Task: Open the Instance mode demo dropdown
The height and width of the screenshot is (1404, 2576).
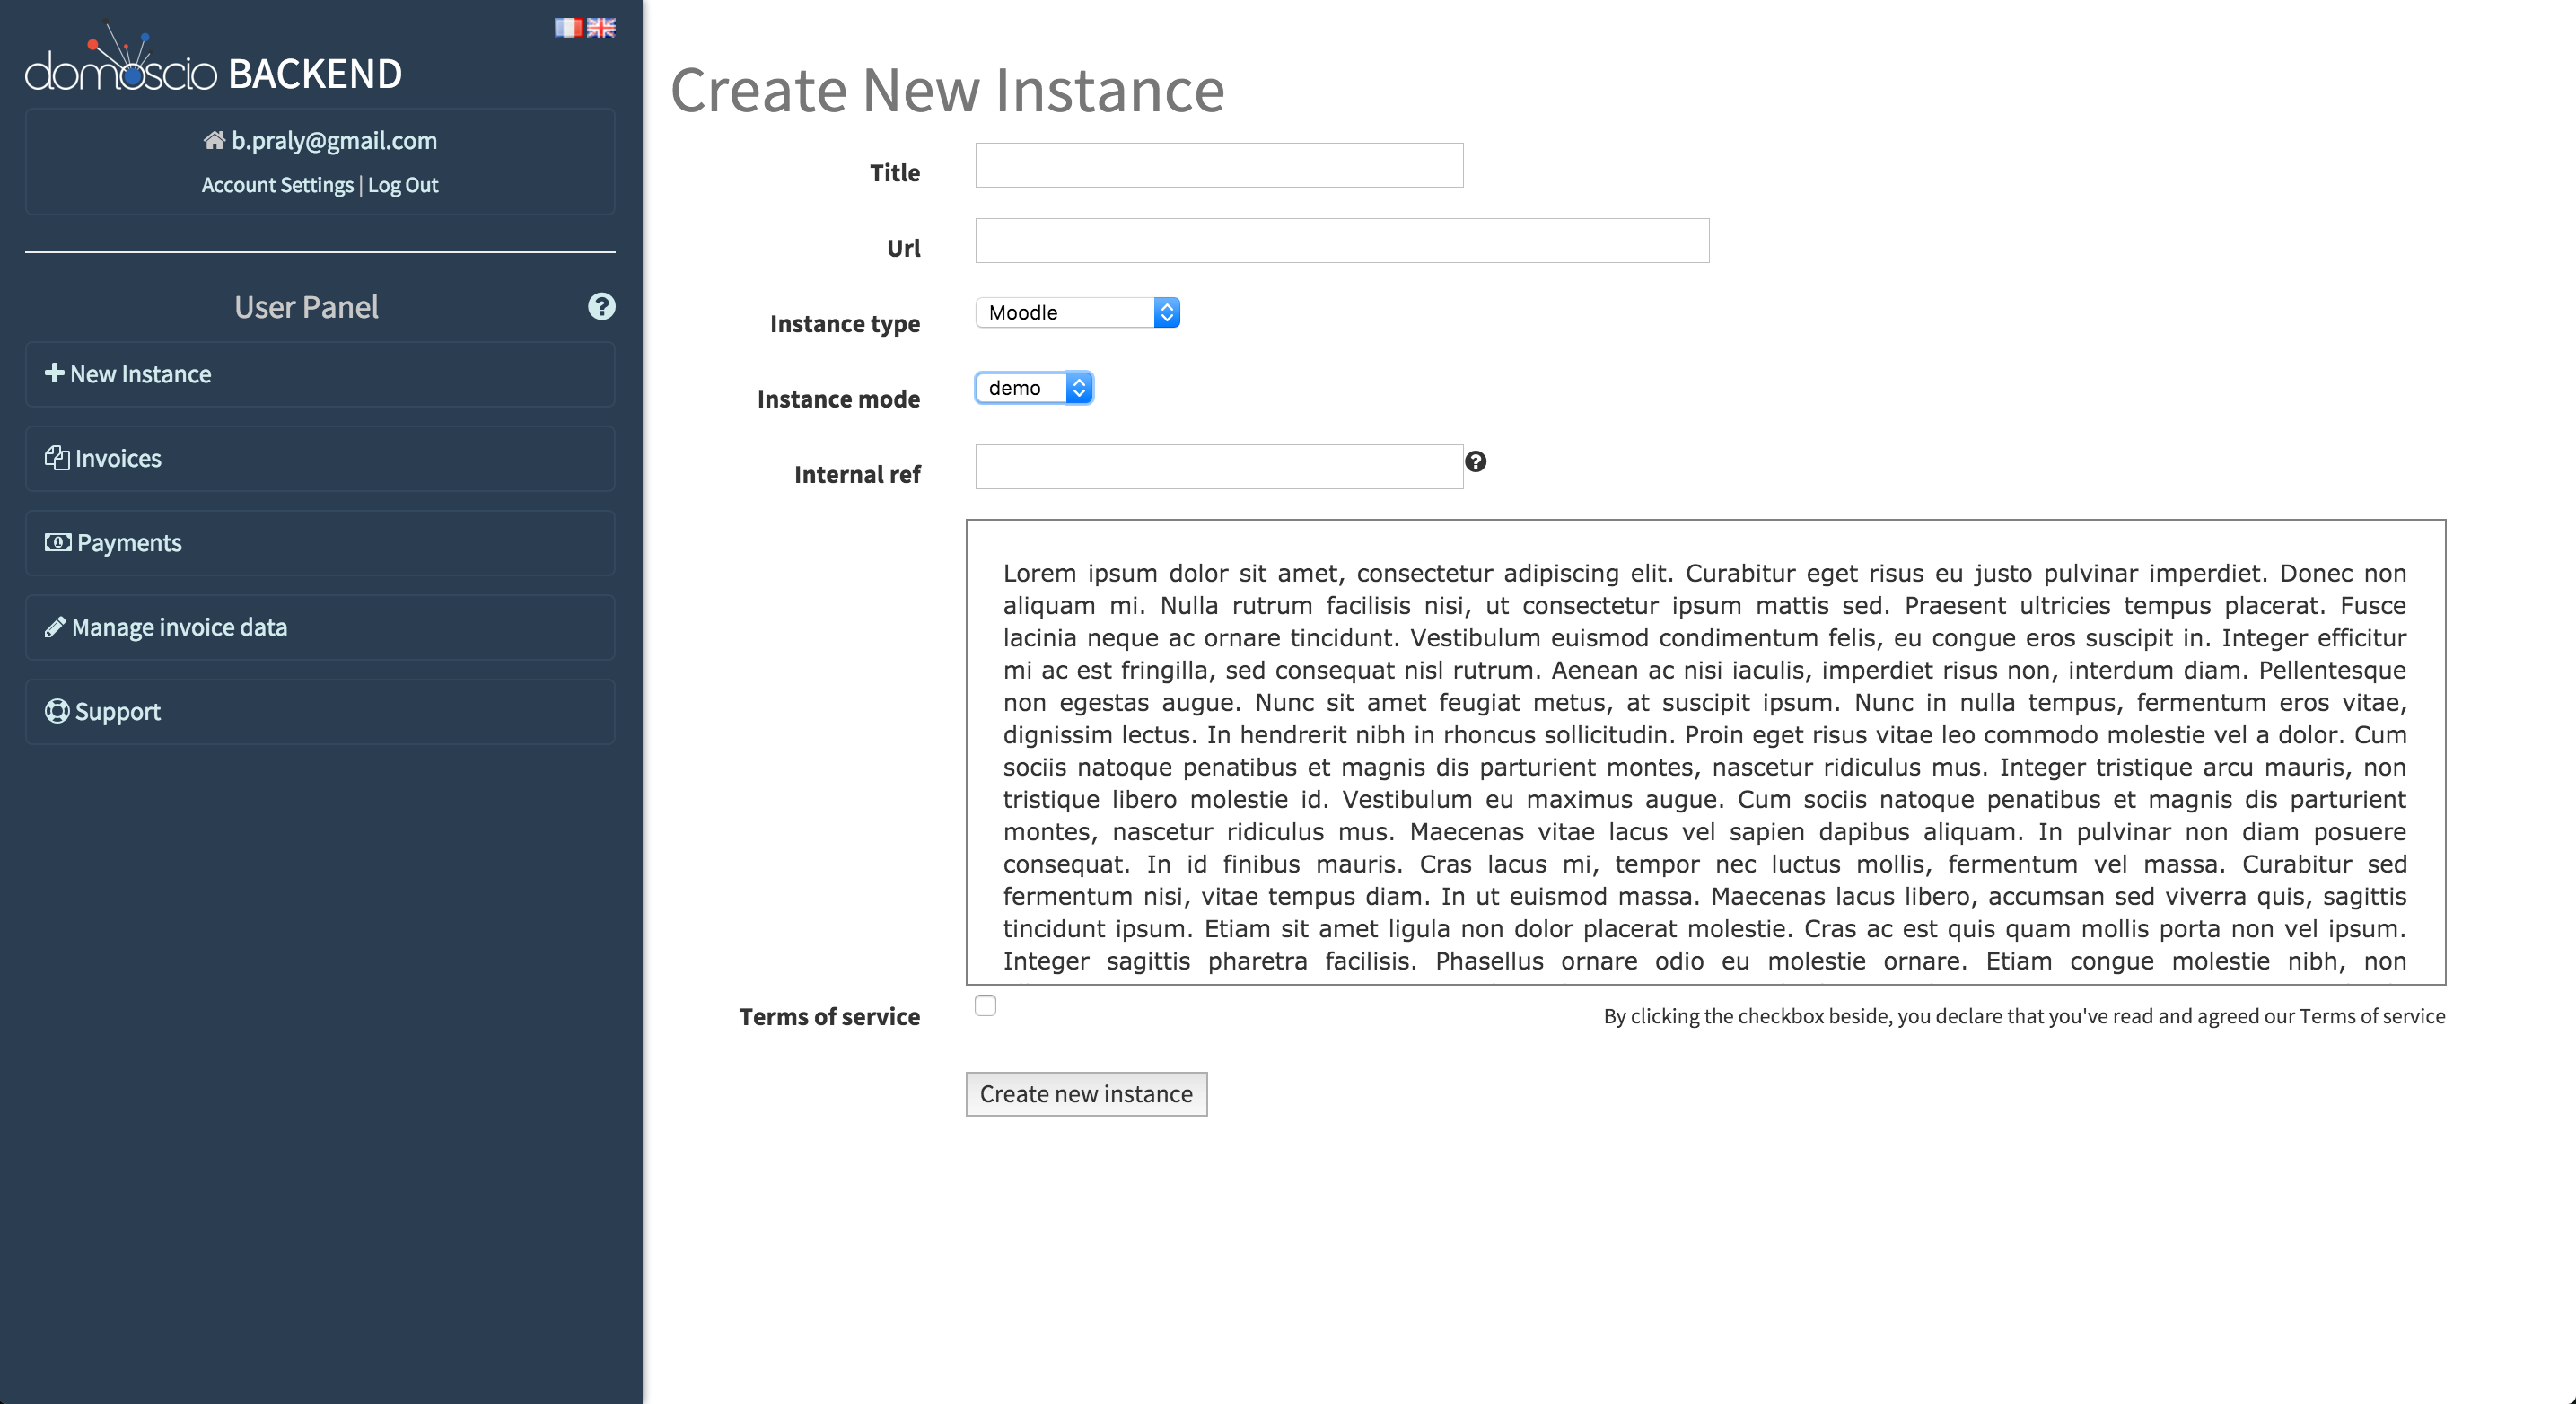Action: (x=1034, y=388)
